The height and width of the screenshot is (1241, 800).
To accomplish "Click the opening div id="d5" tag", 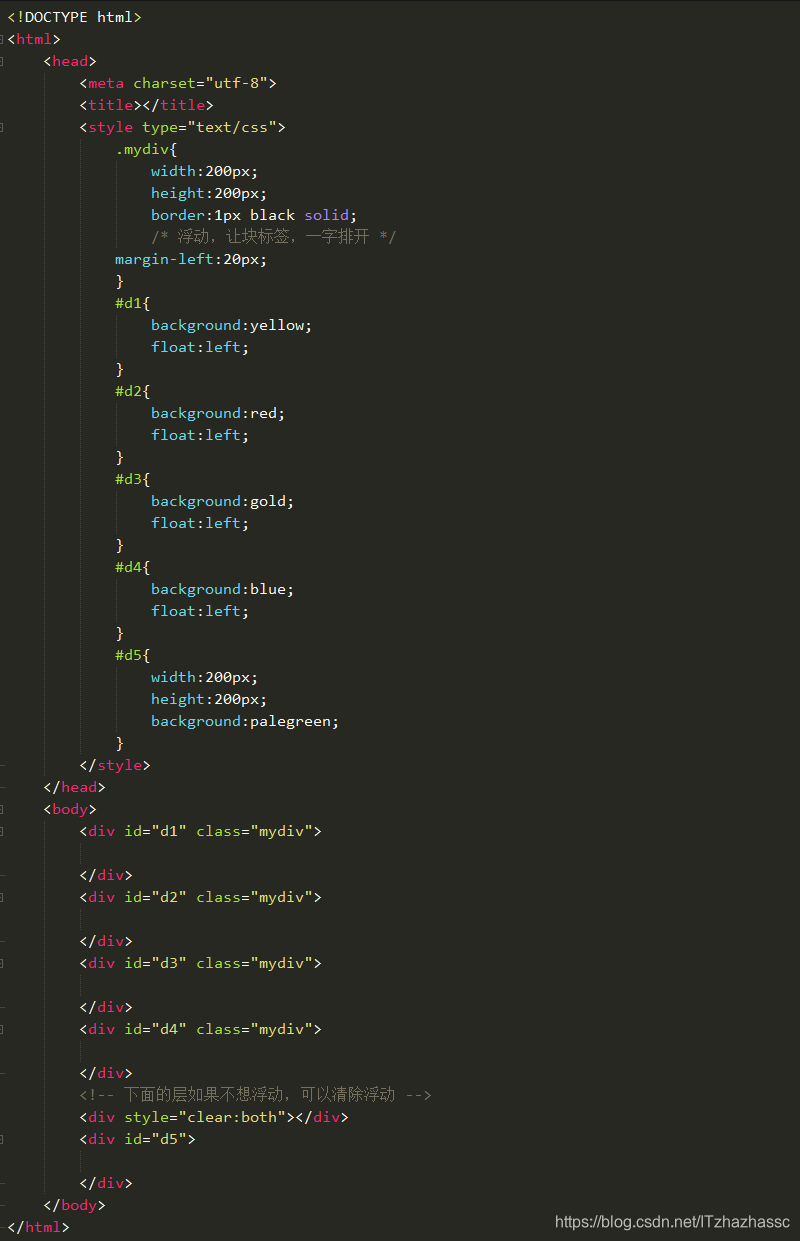I will 138,1139.
